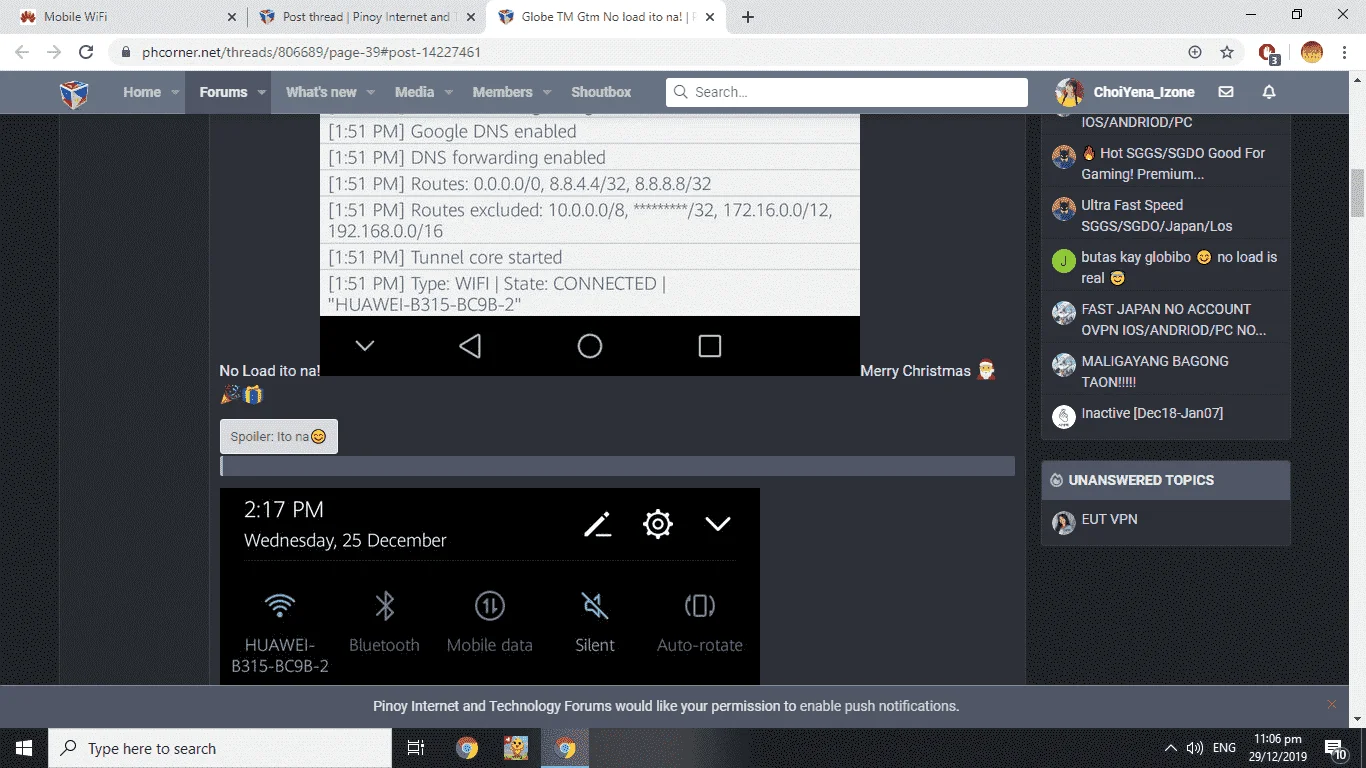Toggle the Spoiler: Ito na button

click(279, 436)
